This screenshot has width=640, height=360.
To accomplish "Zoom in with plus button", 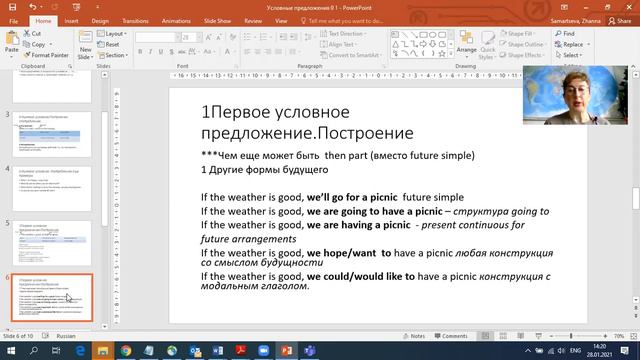I will point(605,336).
